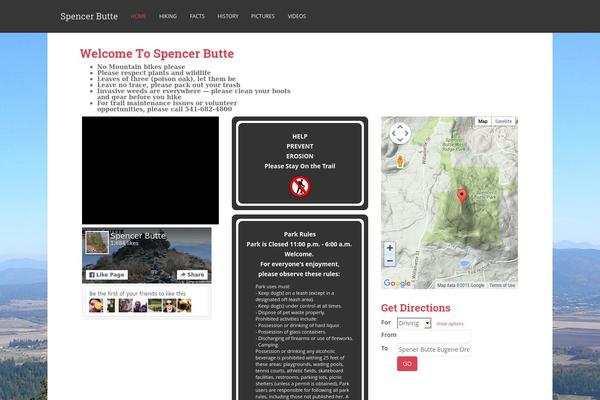This screenshot has width=600, height=400.
Task: Focus the To destination field
Action: pos(434,349)
